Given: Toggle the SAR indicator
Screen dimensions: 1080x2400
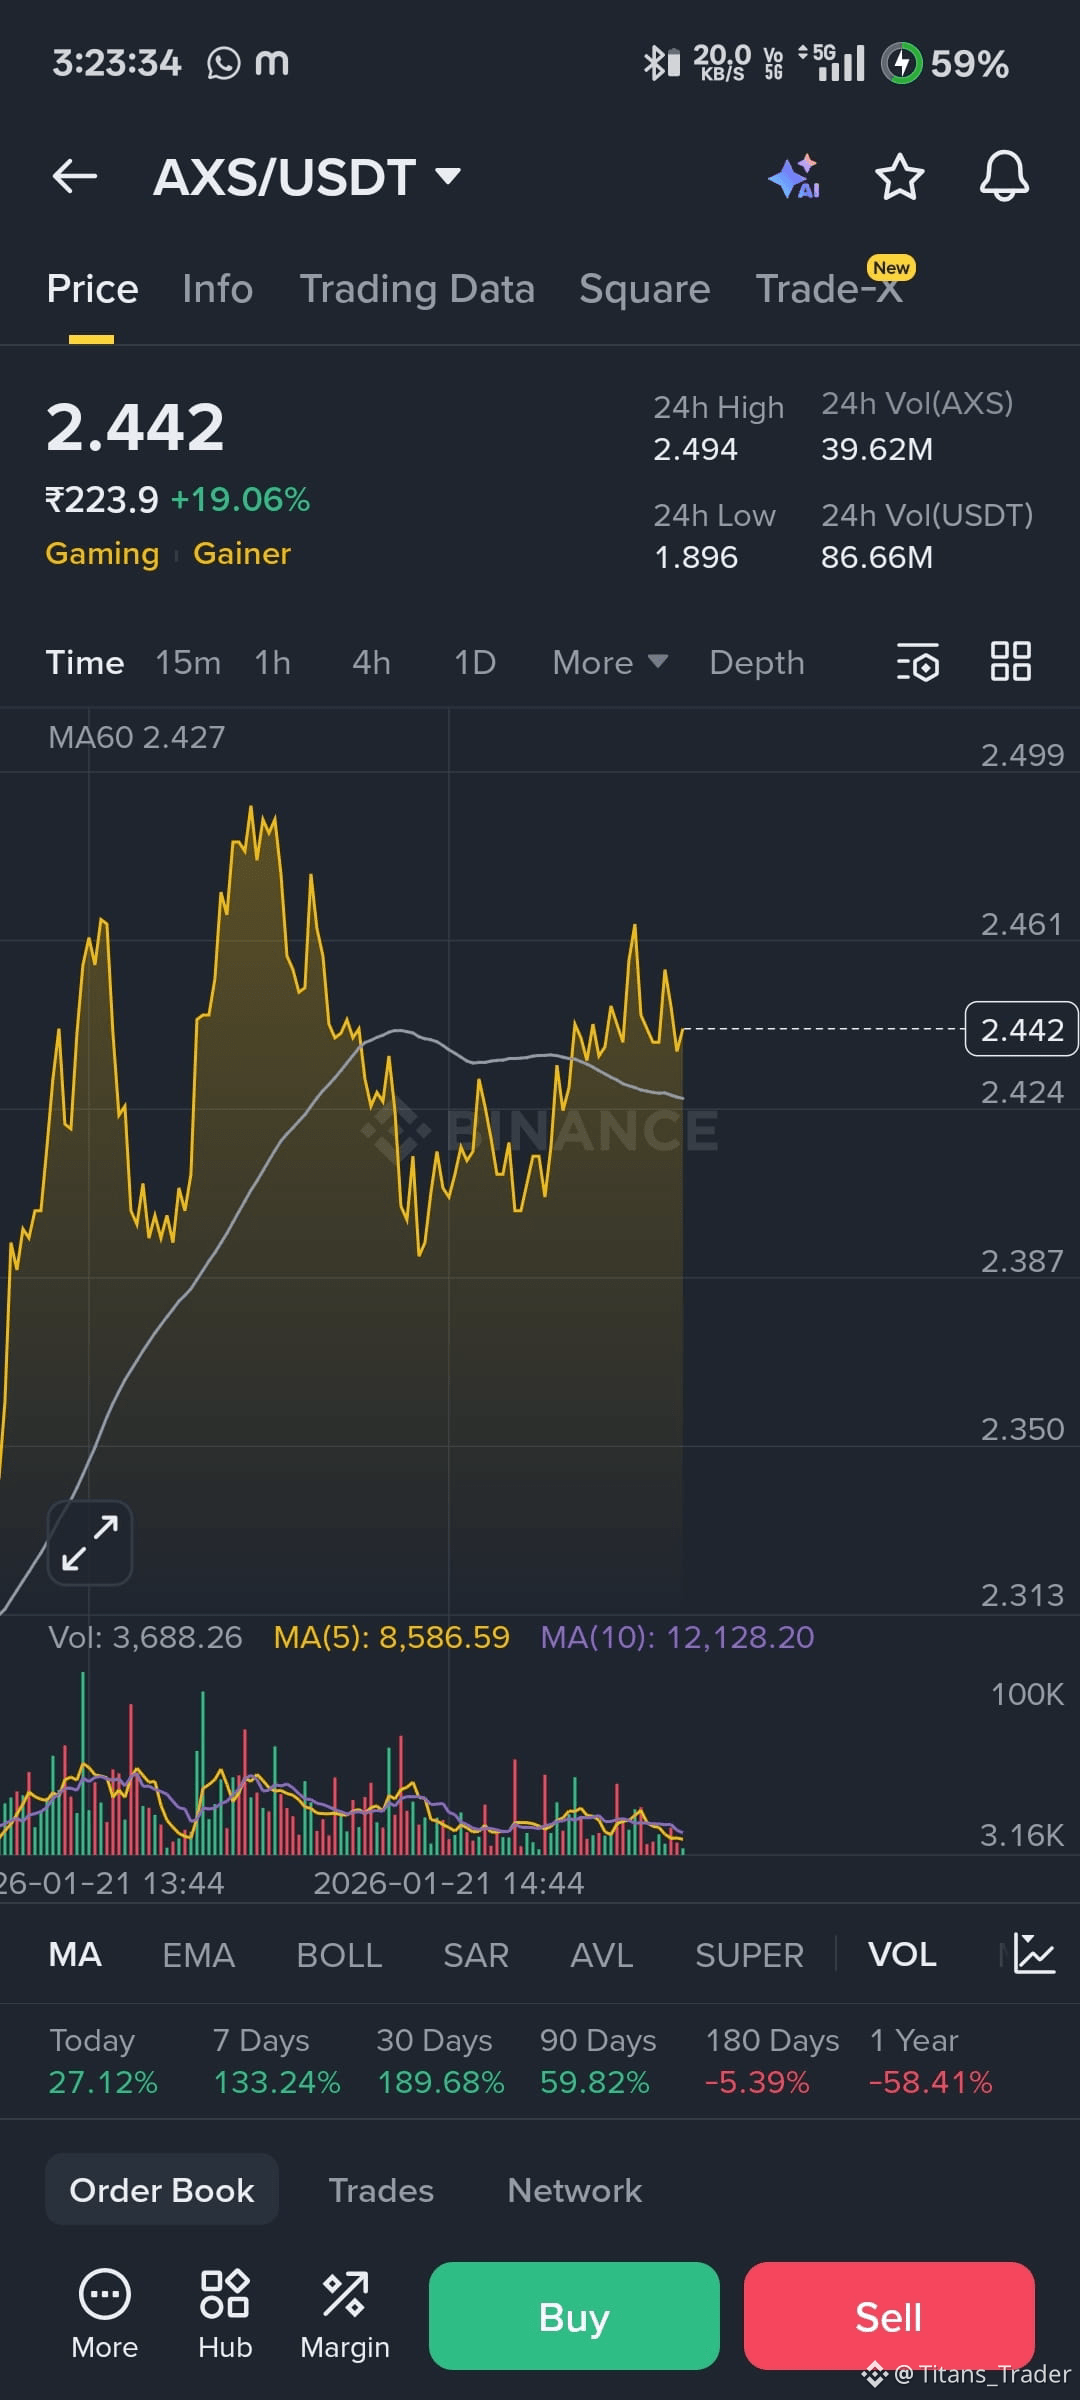Looking at the screenshot, I should 476,1954.
